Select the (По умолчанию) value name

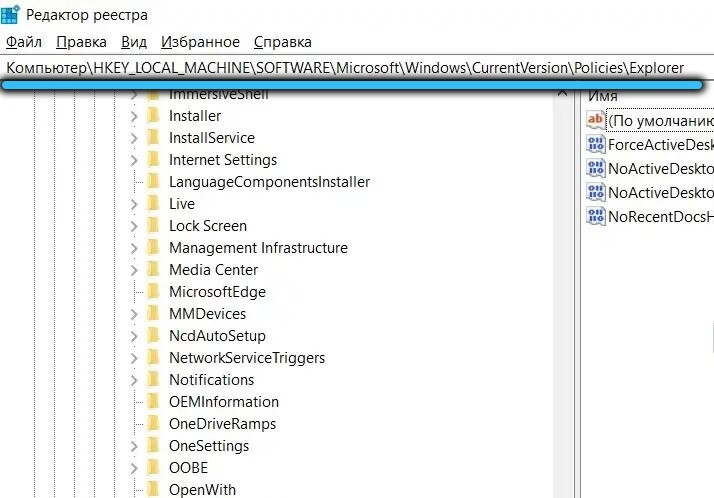tap(661, 121)
